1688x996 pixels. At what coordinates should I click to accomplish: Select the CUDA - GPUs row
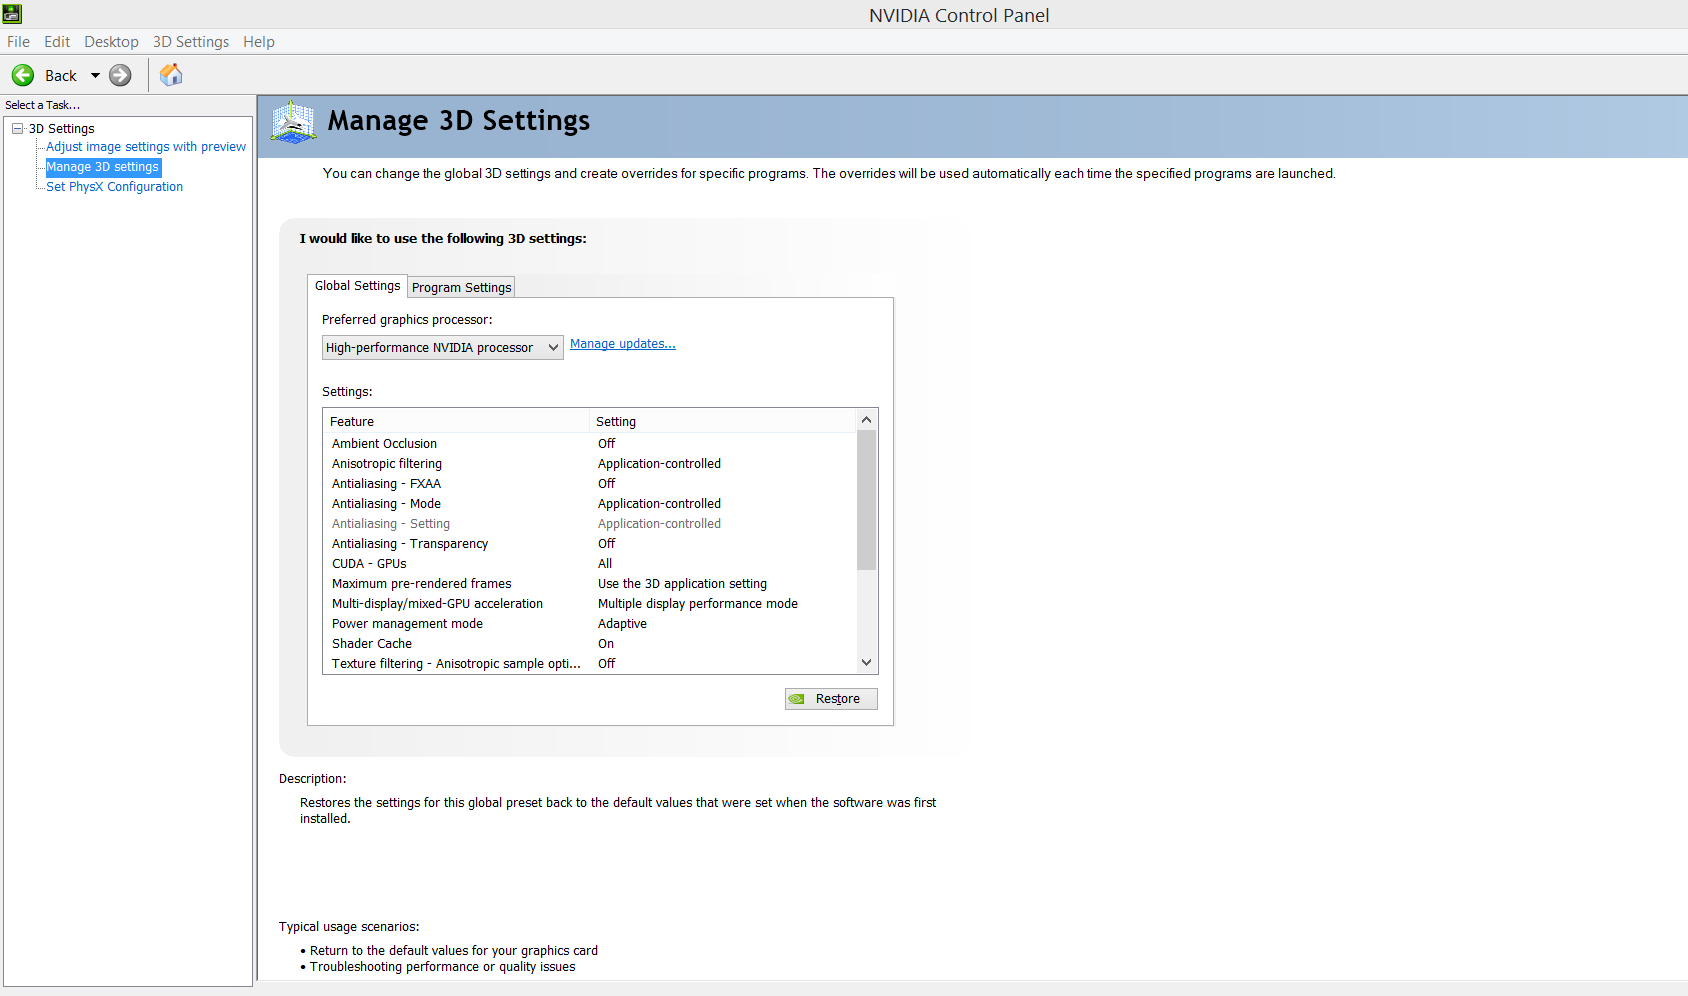point(590,564)
